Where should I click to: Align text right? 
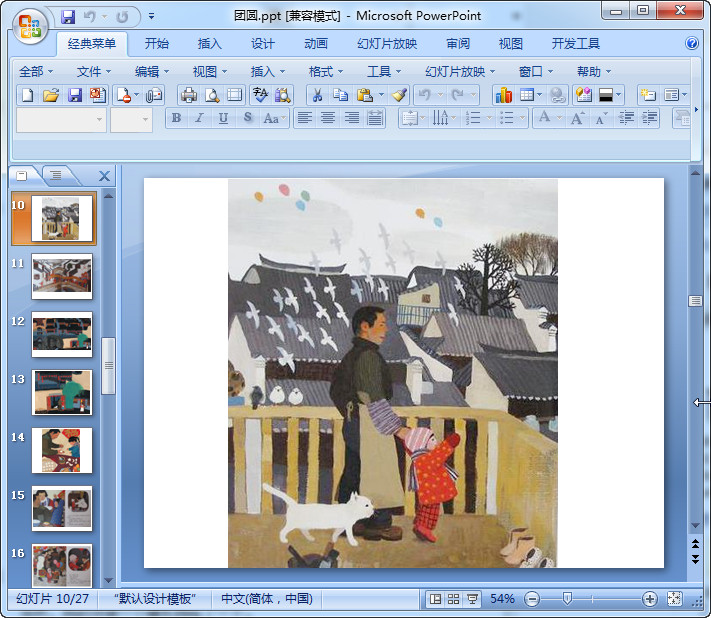(351, 118)
